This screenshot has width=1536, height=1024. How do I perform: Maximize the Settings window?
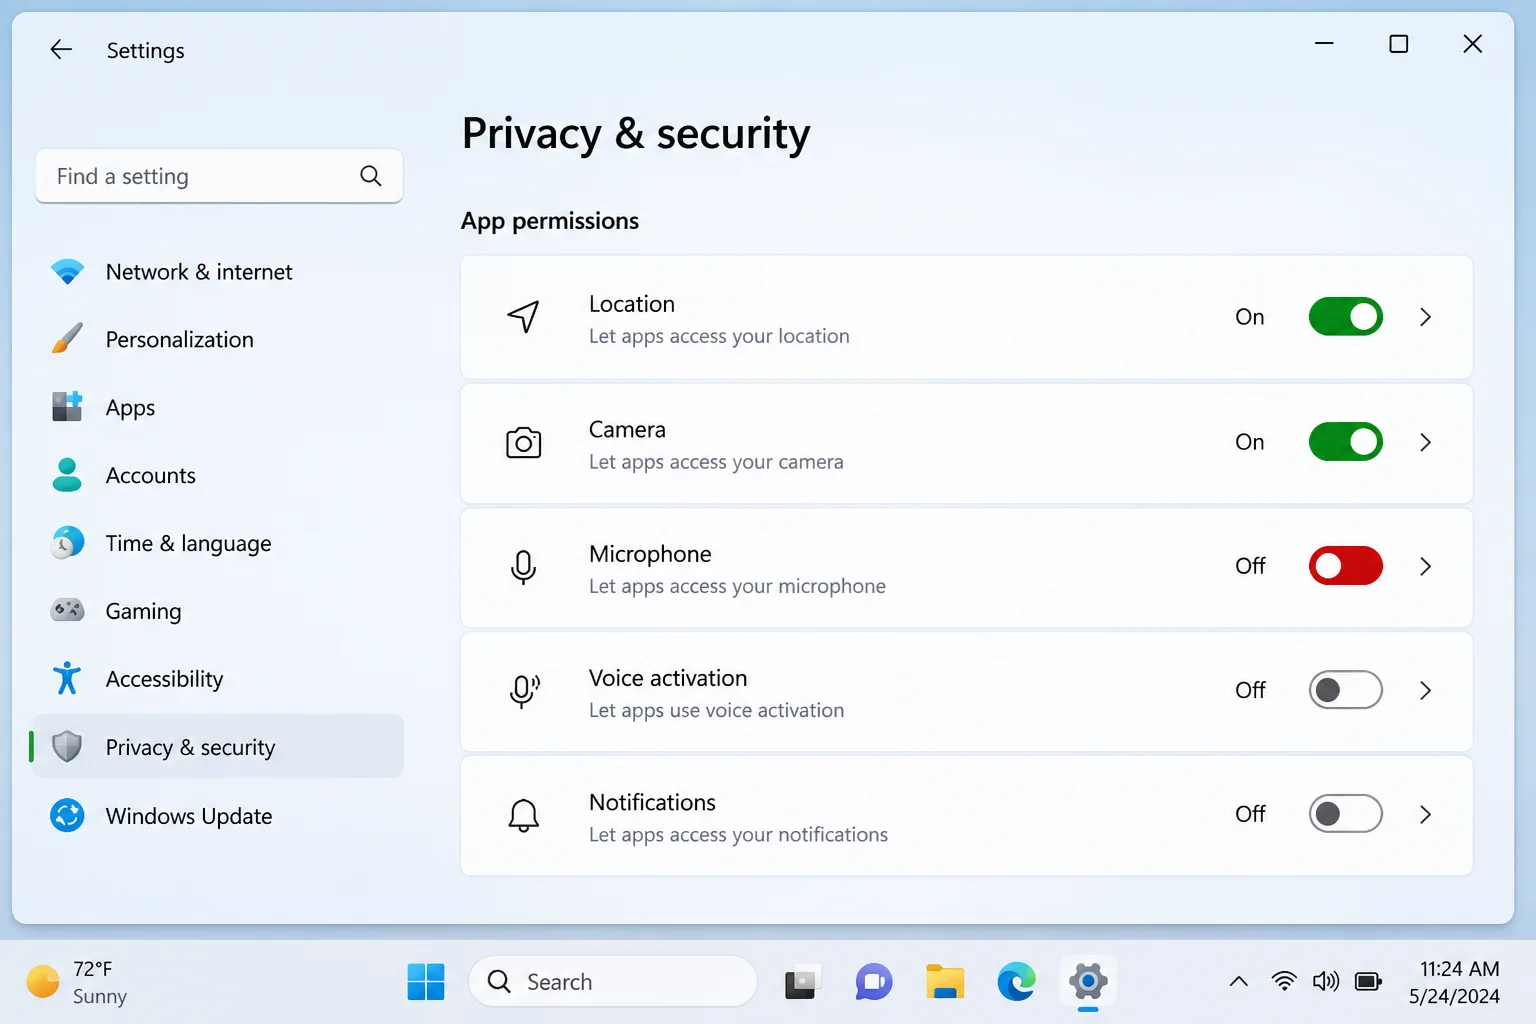1399,44
